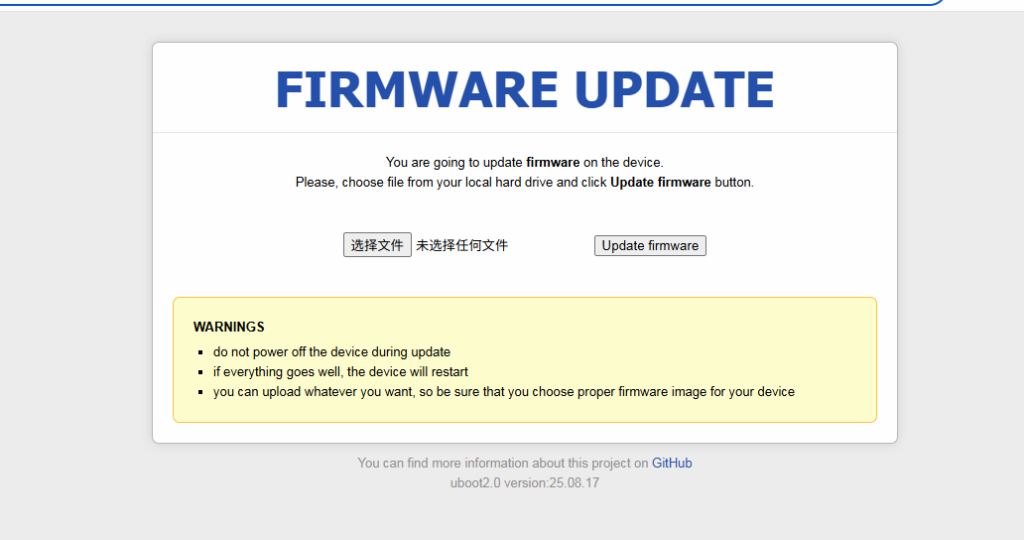Screen dimensions: 1024x540
Task: Click the bullet before the upload whatever warning
Action: pyautogui.click(x=200, y=392)
